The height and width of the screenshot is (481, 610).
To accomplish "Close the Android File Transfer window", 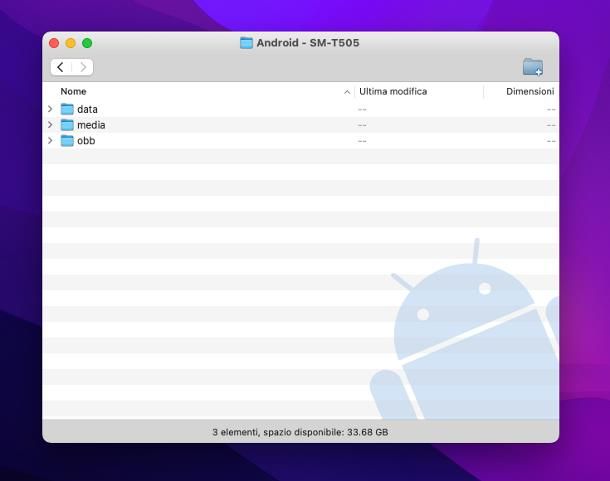I will tap(54, 43).
